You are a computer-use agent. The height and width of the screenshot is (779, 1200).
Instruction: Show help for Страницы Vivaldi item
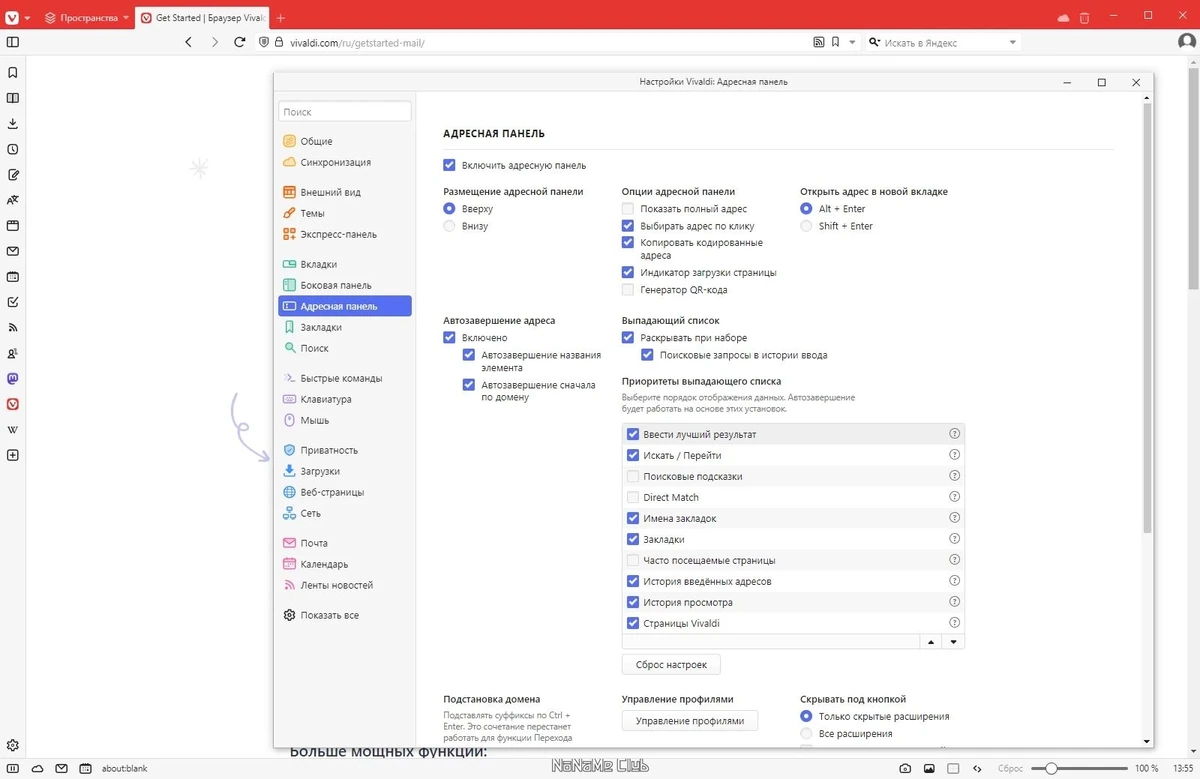pos(954,623)
